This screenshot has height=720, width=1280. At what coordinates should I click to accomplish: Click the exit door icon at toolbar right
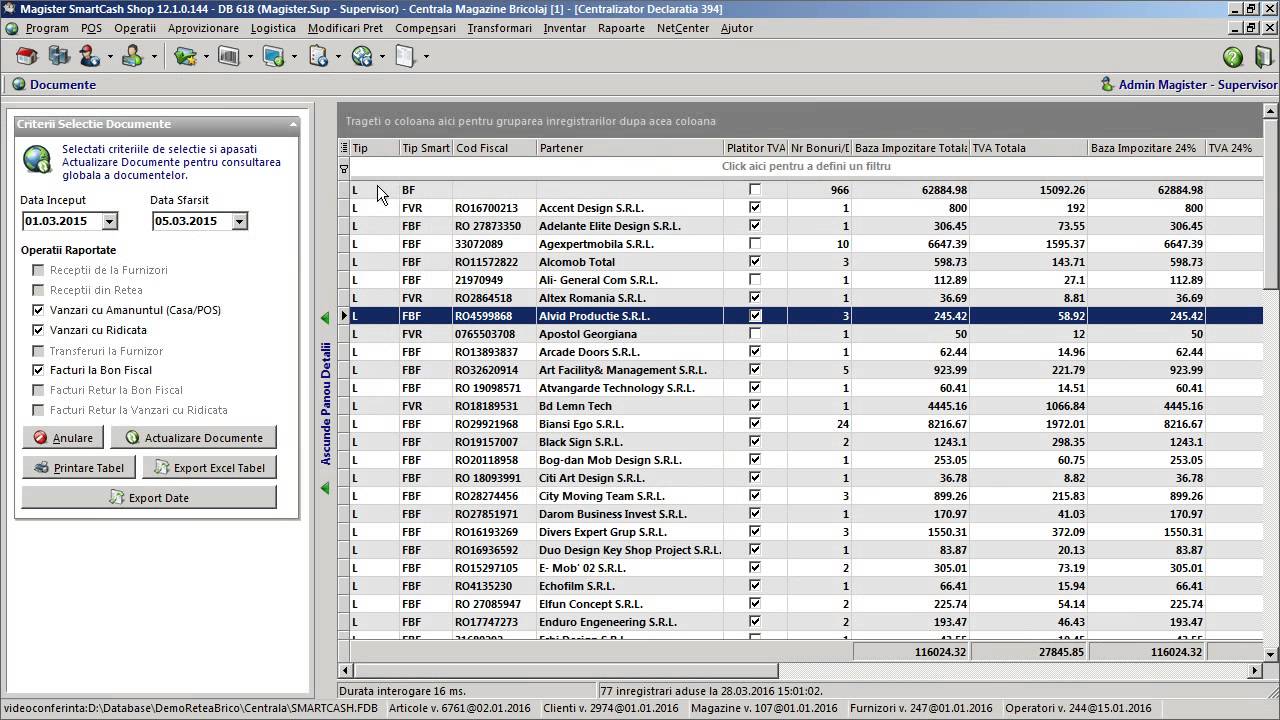[x=1264, y=57]
